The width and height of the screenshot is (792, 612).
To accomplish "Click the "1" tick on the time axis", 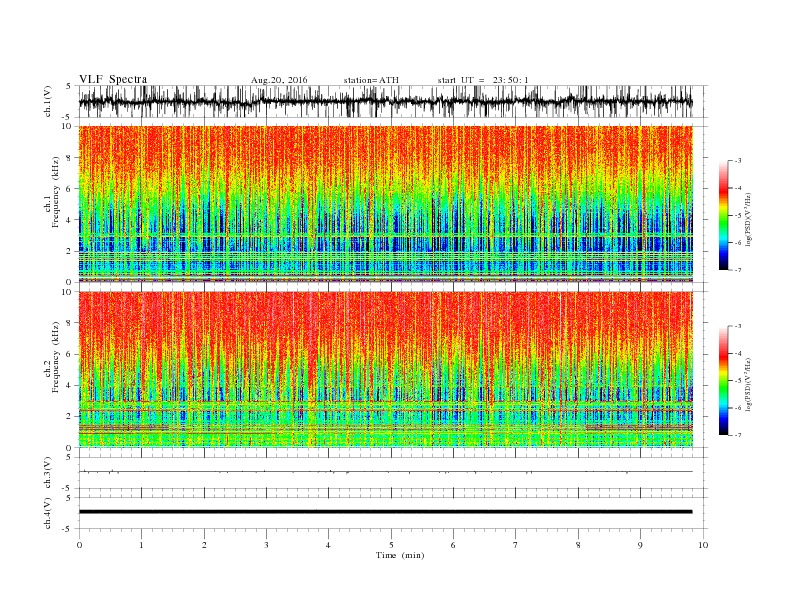I will pyautogui.click(x=141, y=545).
